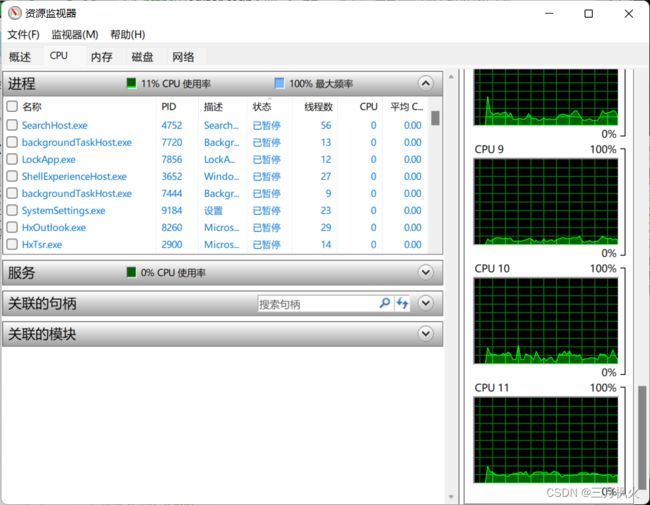Check the HxOutlook.exe checkbox
The width and height of the screenshot is (650, 505).
[x=12, y=227]
